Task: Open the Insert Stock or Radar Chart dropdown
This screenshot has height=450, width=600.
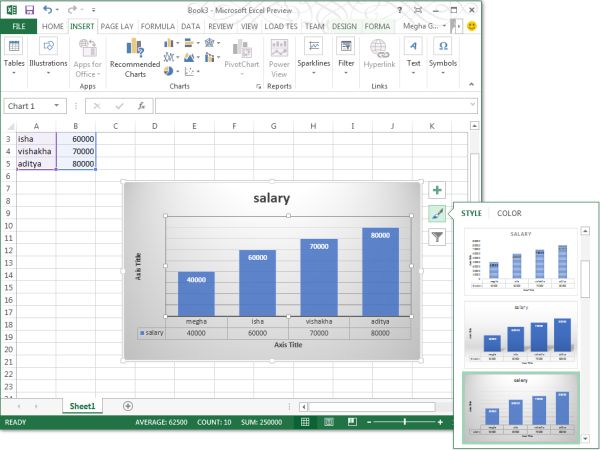Action: [212, 43]
